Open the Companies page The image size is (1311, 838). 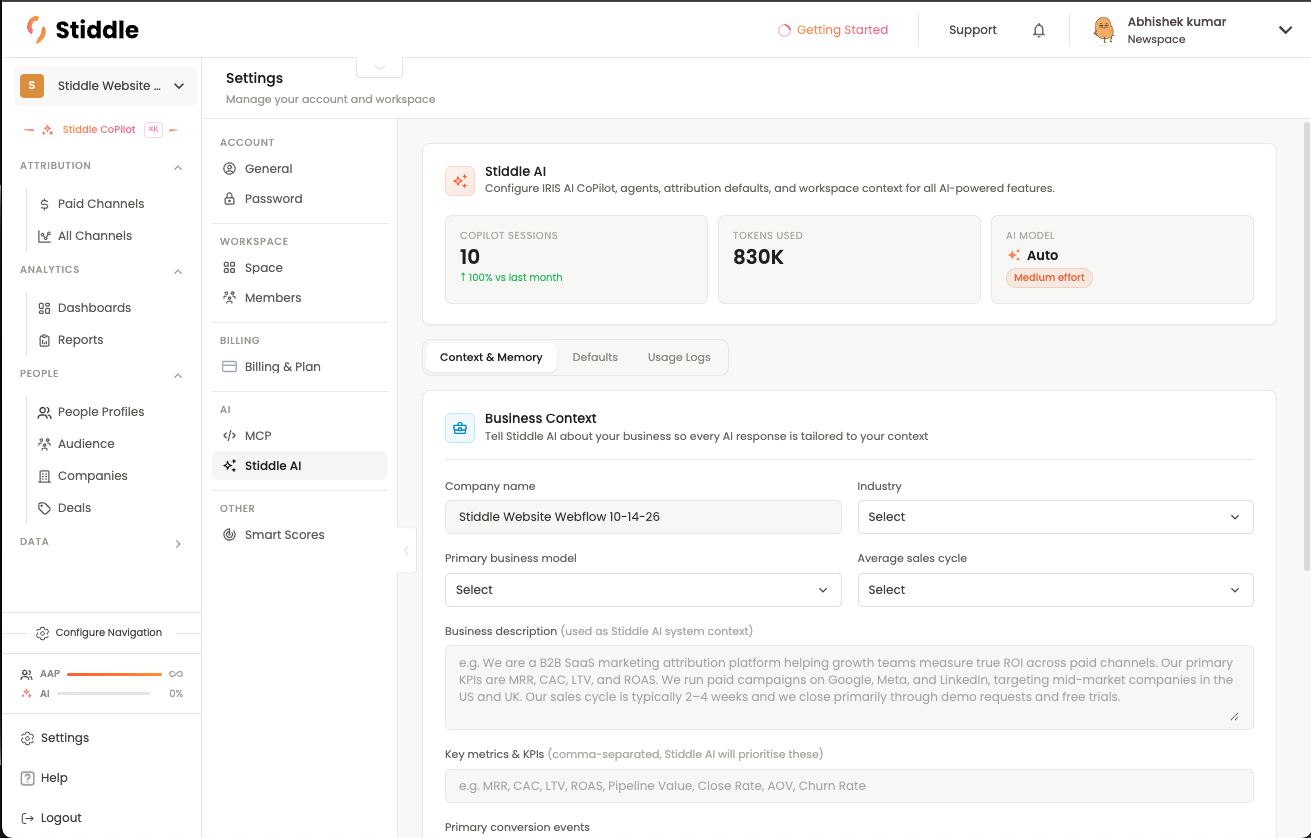click(92, 476)
